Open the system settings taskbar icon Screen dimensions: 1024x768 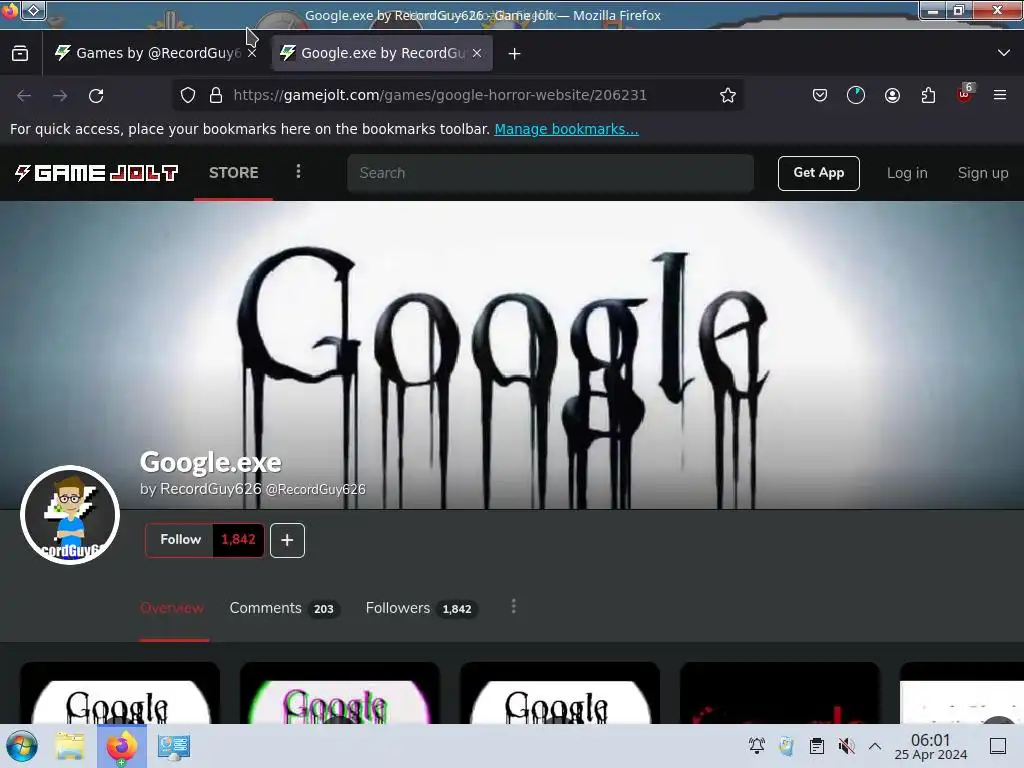[173, 746]
